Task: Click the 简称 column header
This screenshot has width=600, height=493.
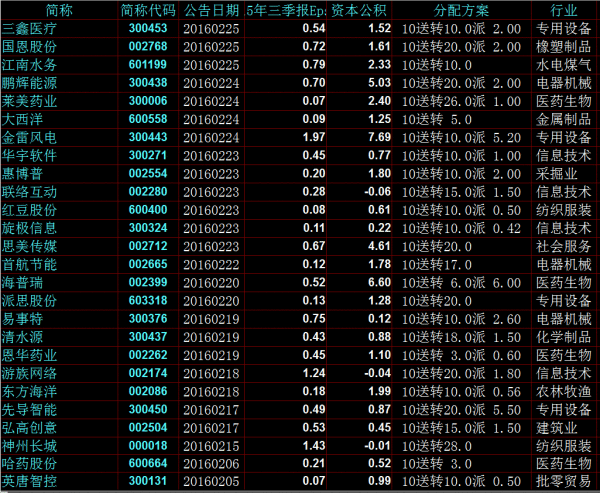Action: pyautogui.click(x=59, y=10)
